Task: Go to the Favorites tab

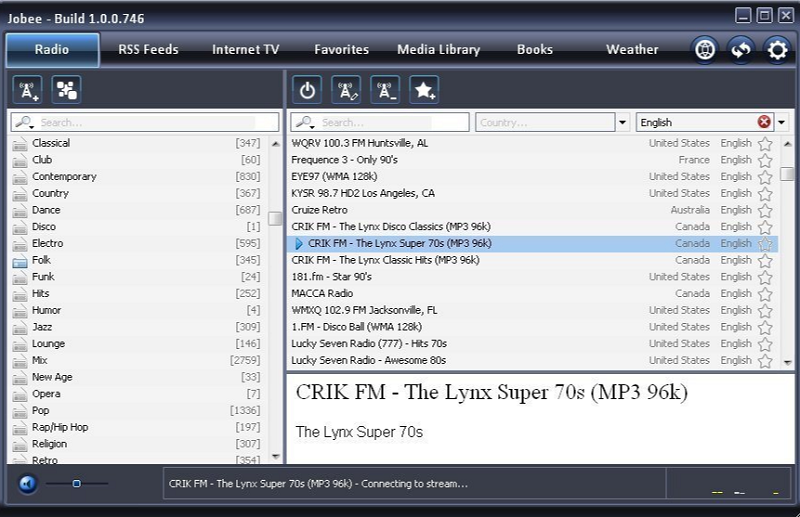Action: (x=341, y=50)
